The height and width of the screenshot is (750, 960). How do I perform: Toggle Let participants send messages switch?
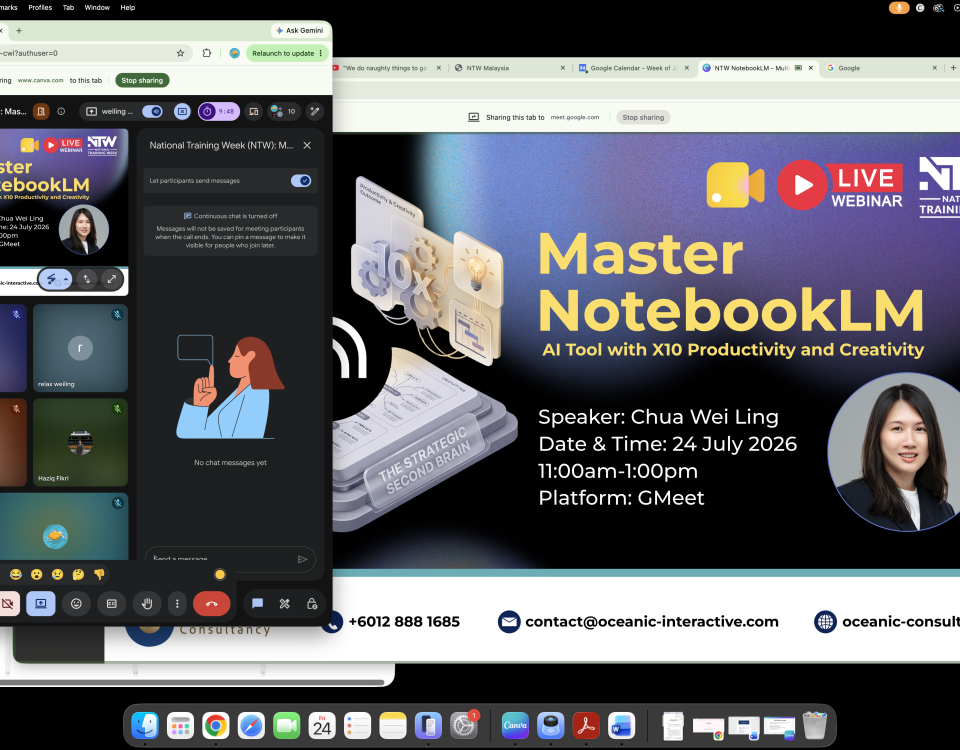[x=301, y=181]
